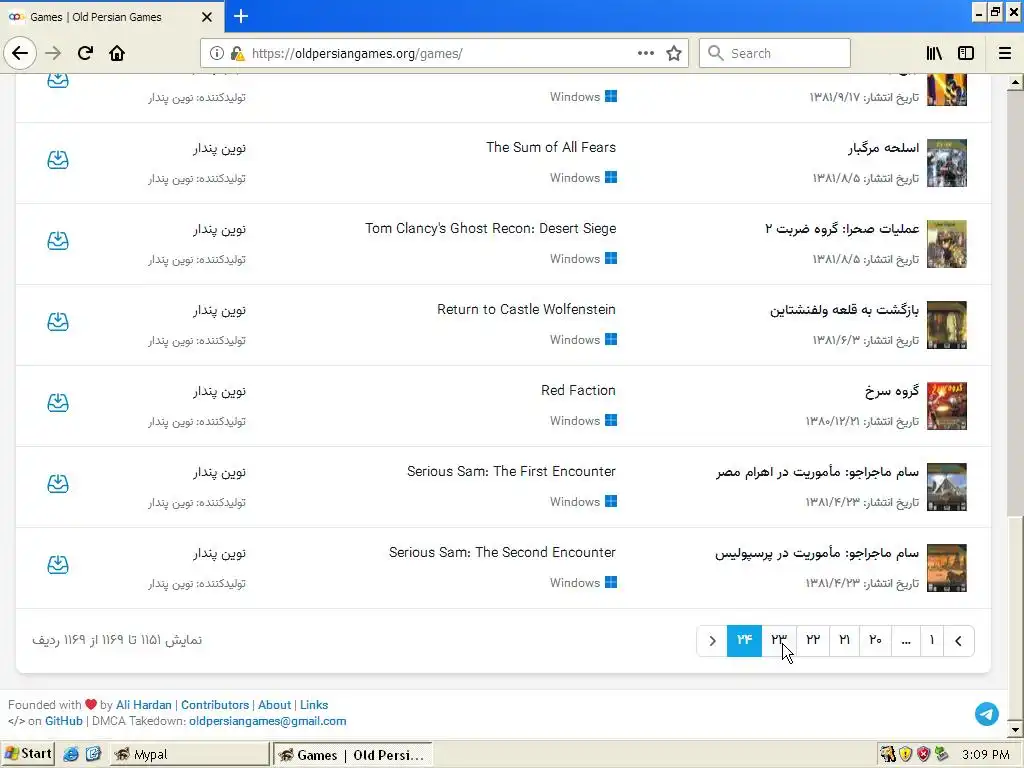Go to pagination page ۱
Screen dimensions: 1024x768
click(932, 640)
